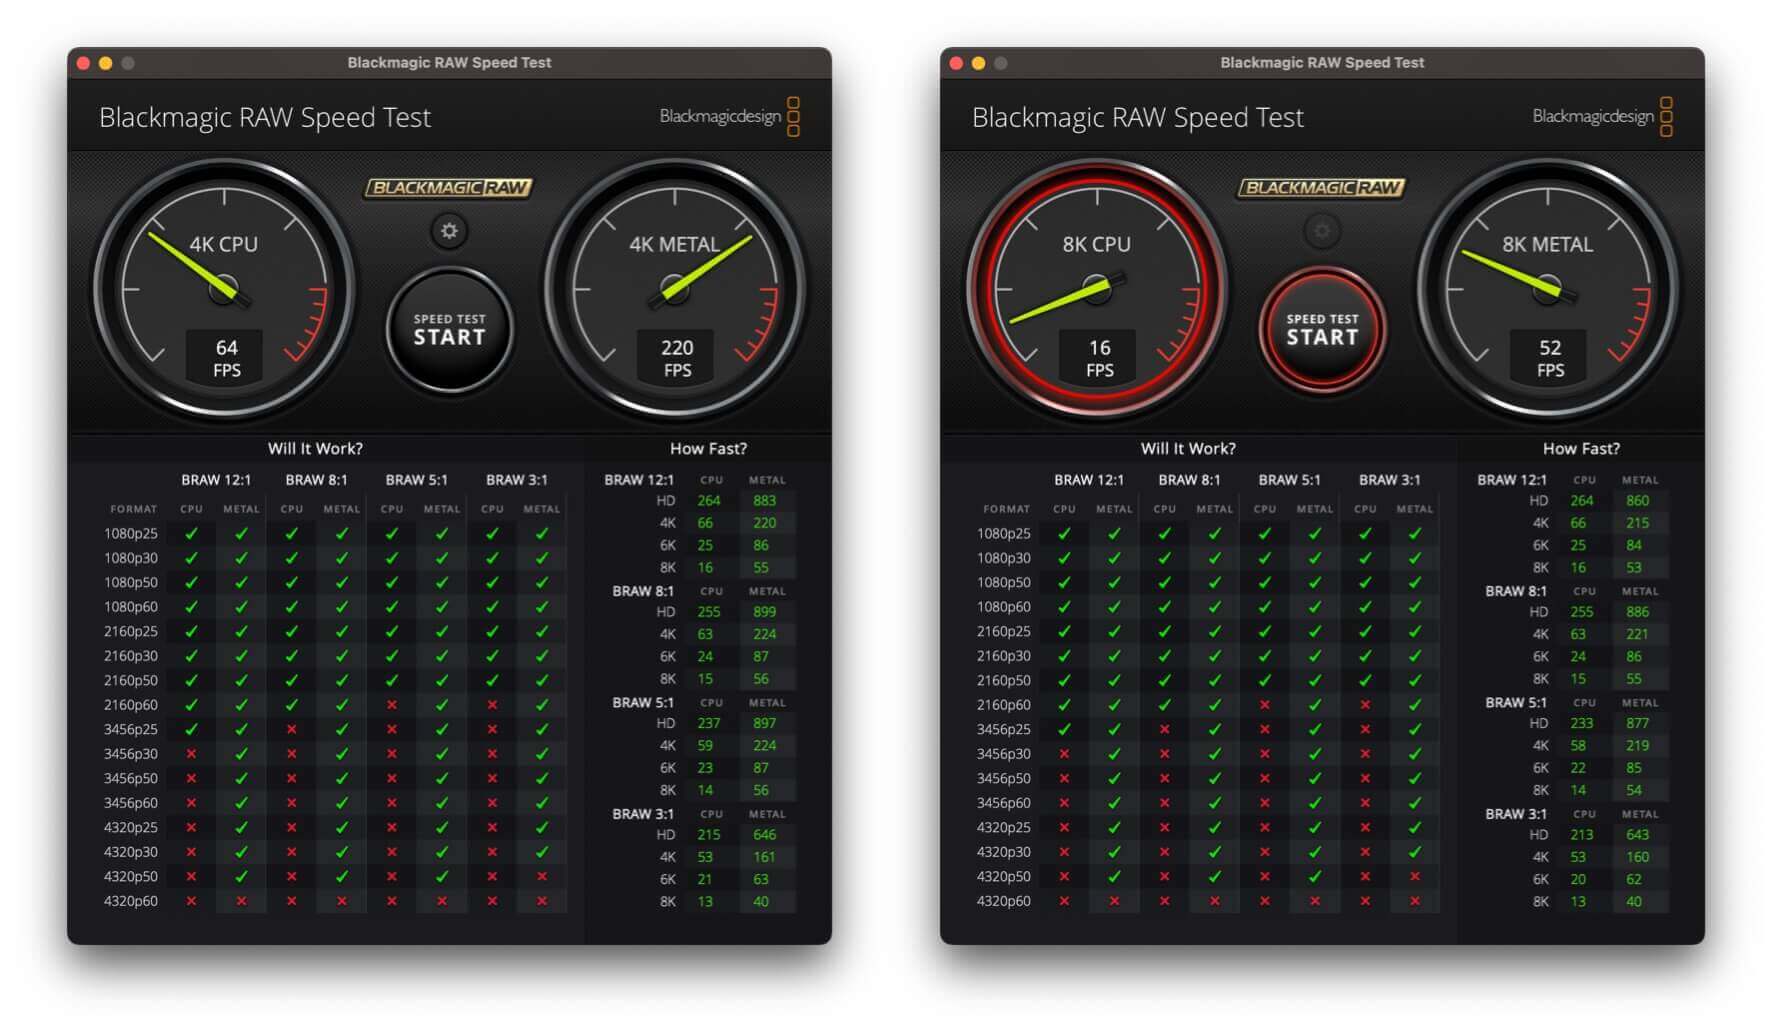
Task: Click Will It Work? header in left window
Action: click(x=315, y=449)
